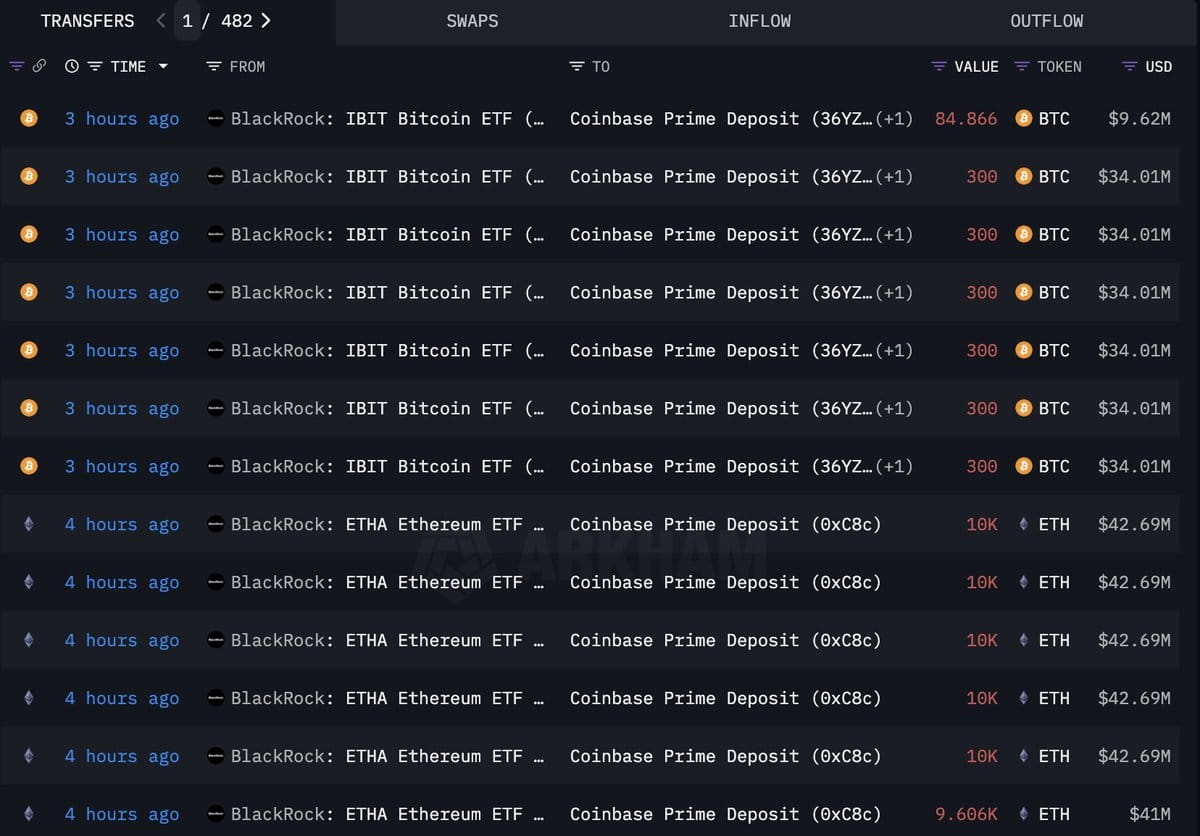Viewport: 1200px width, 836px height.
Task: Open the TOKEN column filter icon
Action: coord(1022,66)
